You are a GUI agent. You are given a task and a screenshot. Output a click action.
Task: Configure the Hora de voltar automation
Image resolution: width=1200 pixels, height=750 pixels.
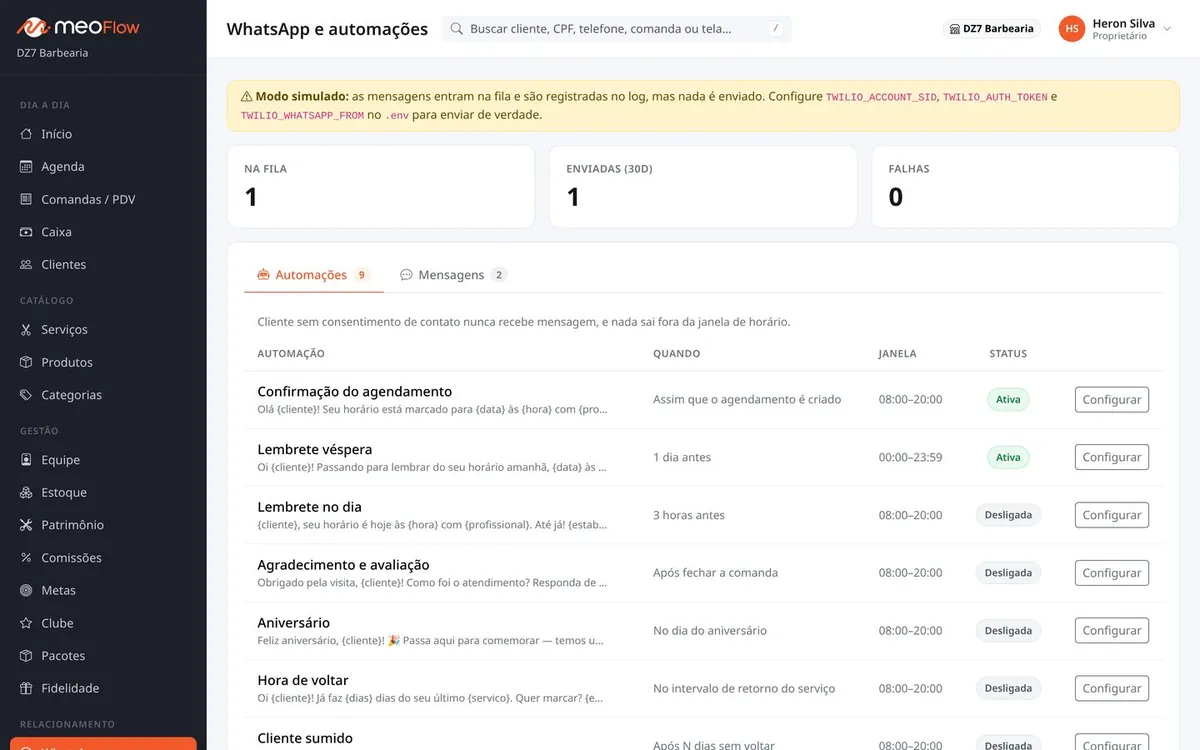[x=1111, y=689]
